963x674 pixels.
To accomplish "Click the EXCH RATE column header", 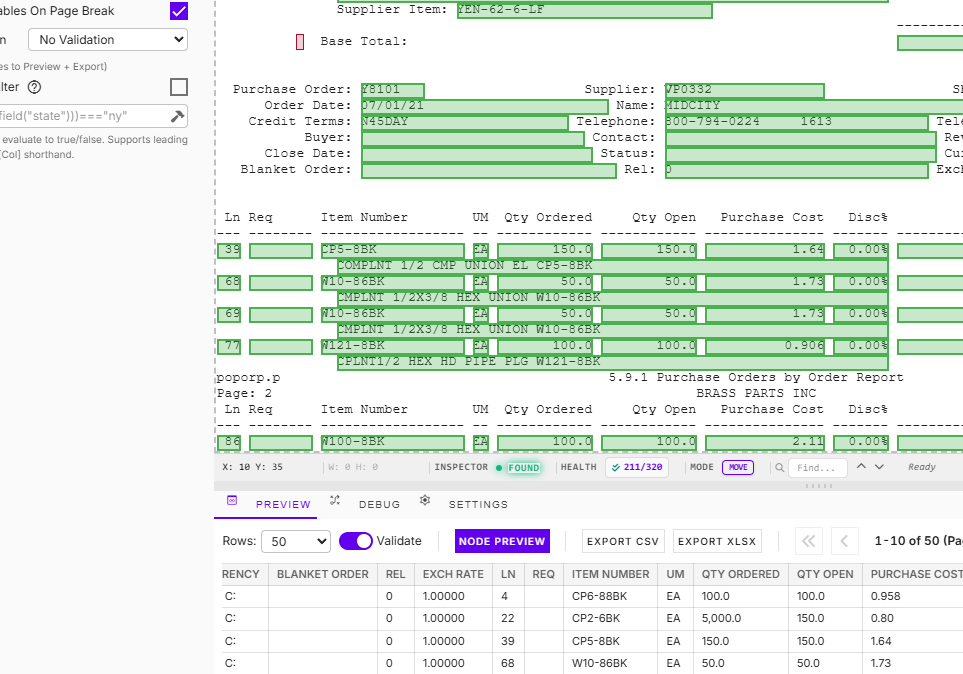I will 453,574.
